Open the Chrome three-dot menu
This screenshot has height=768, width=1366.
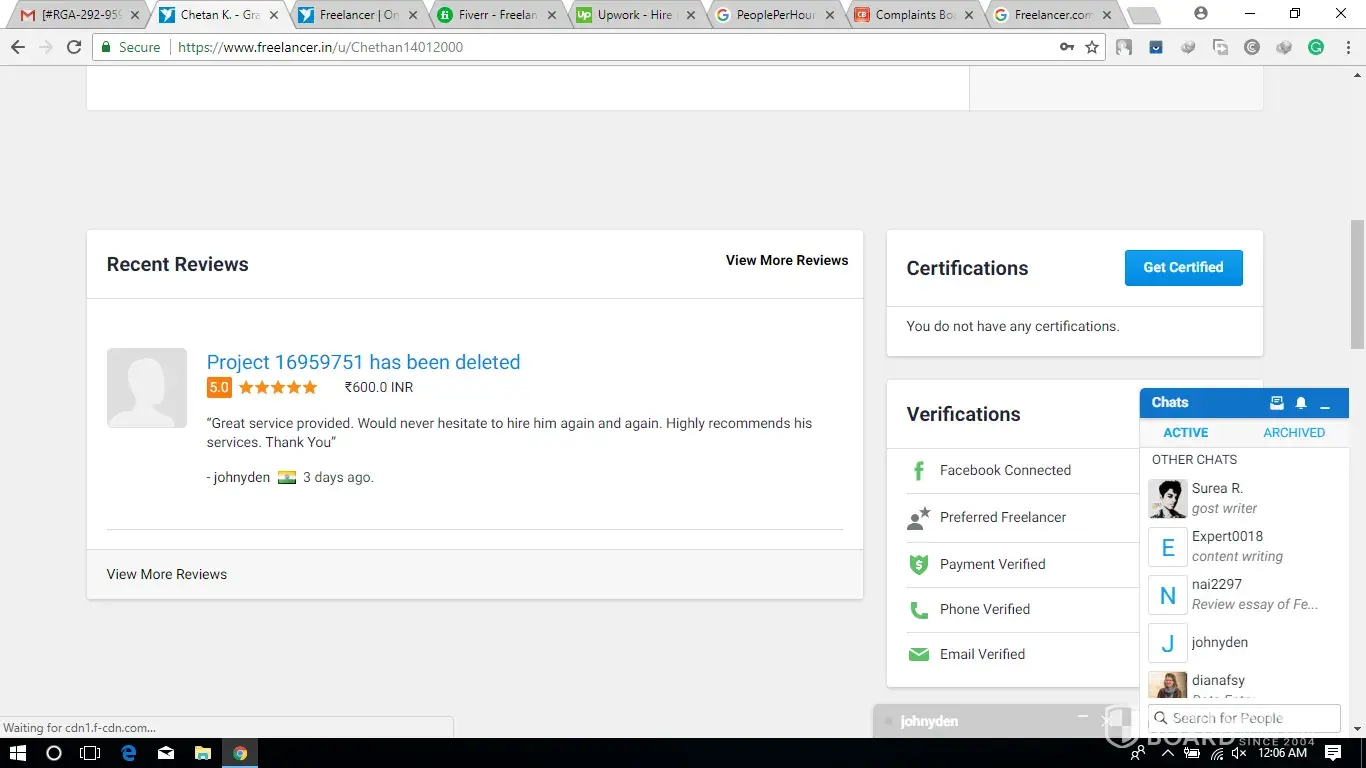pos(1346,47)
